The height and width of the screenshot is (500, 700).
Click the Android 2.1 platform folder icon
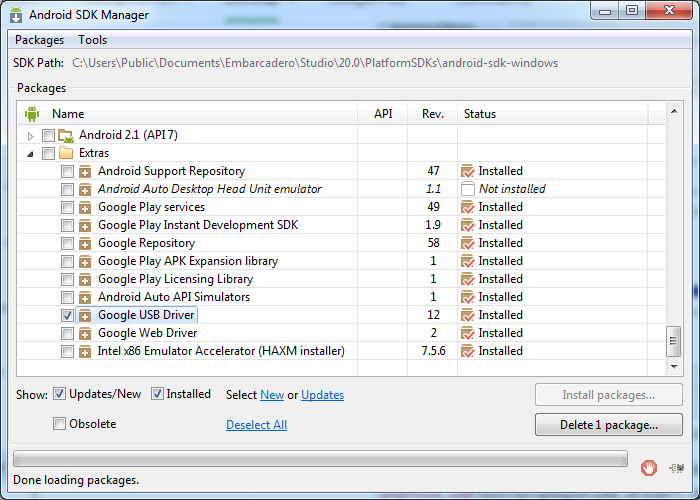[66, 135]
